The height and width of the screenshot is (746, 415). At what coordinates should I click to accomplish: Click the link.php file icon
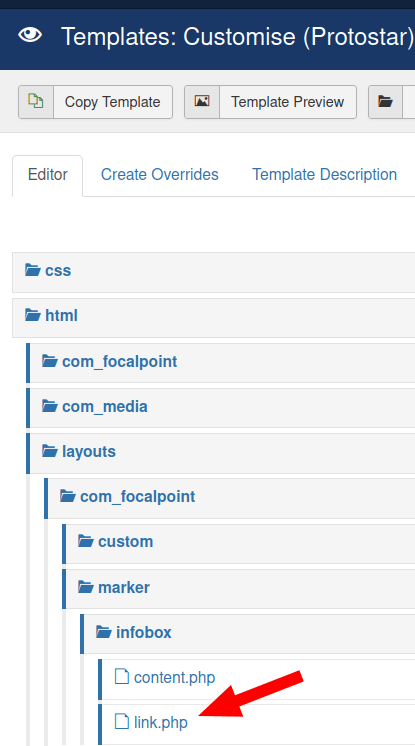[122, 722]
